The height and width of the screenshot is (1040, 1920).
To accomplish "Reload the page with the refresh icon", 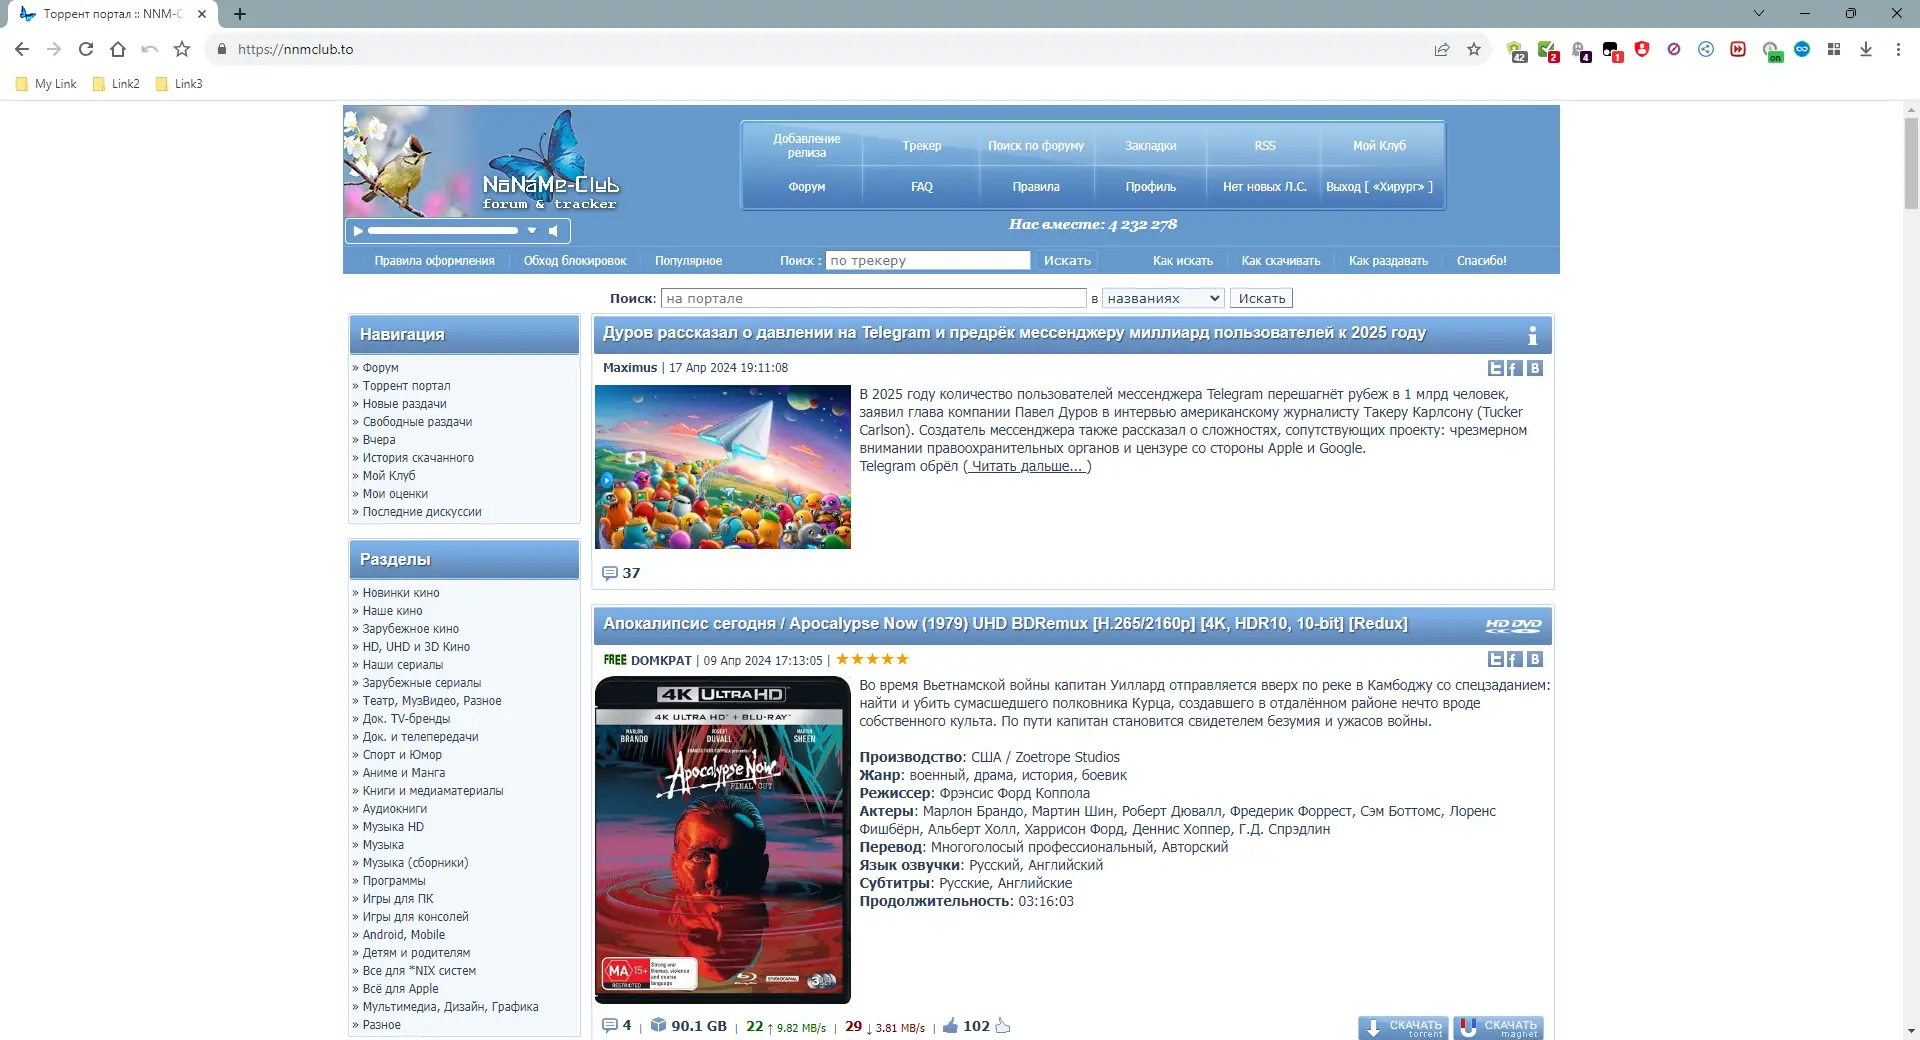I will pyautogui.click(x=86, y=49).
